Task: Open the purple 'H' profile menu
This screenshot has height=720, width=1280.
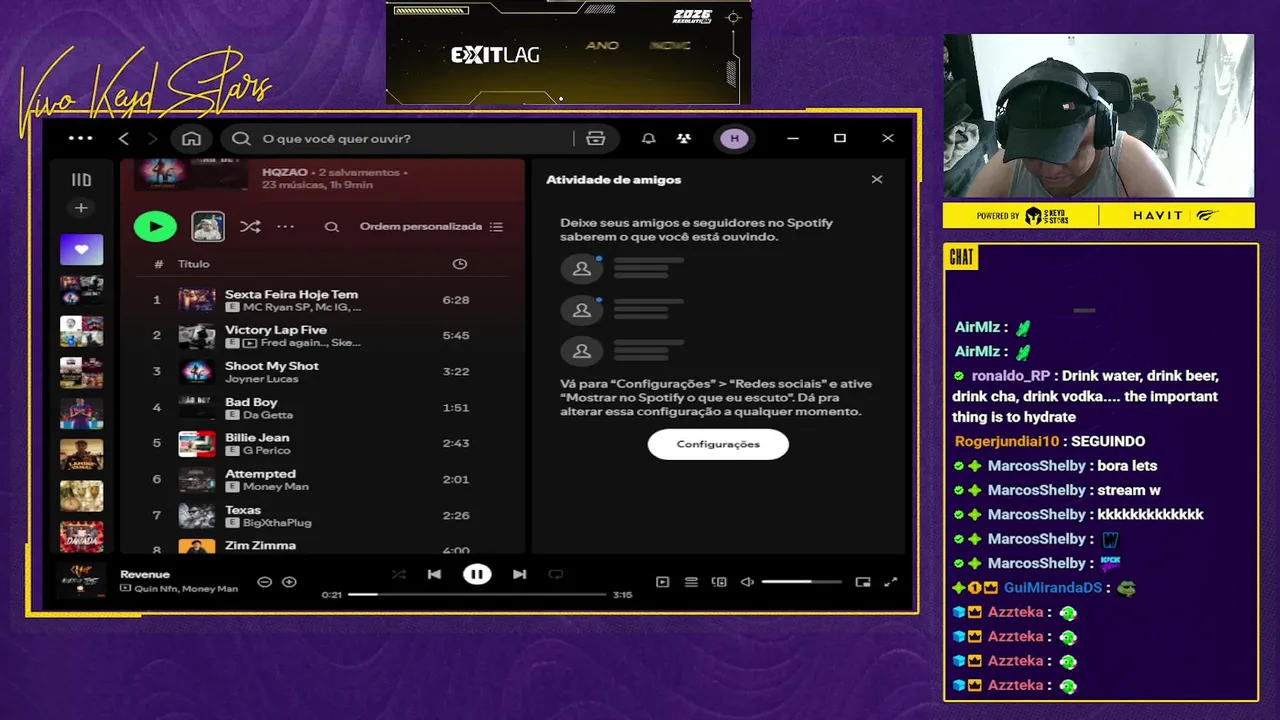Action: pos(735,139)
